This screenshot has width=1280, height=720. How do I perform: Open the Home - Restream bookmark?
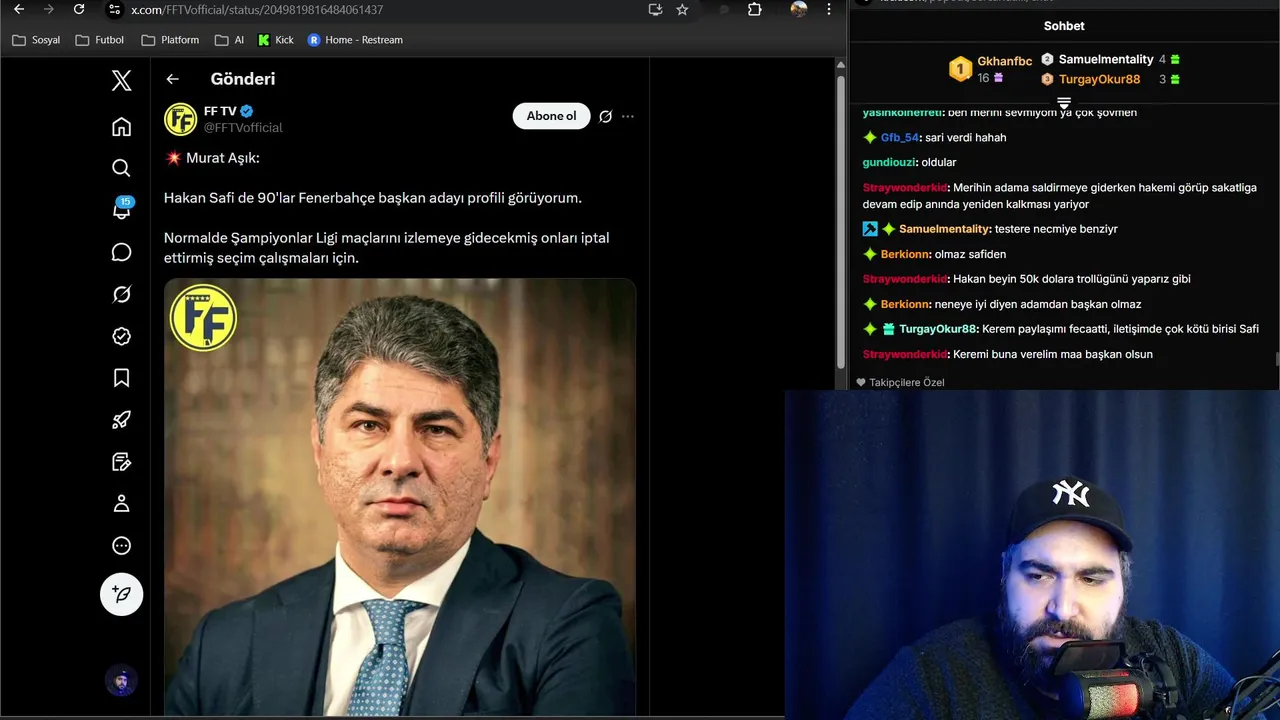pos(355,40)
